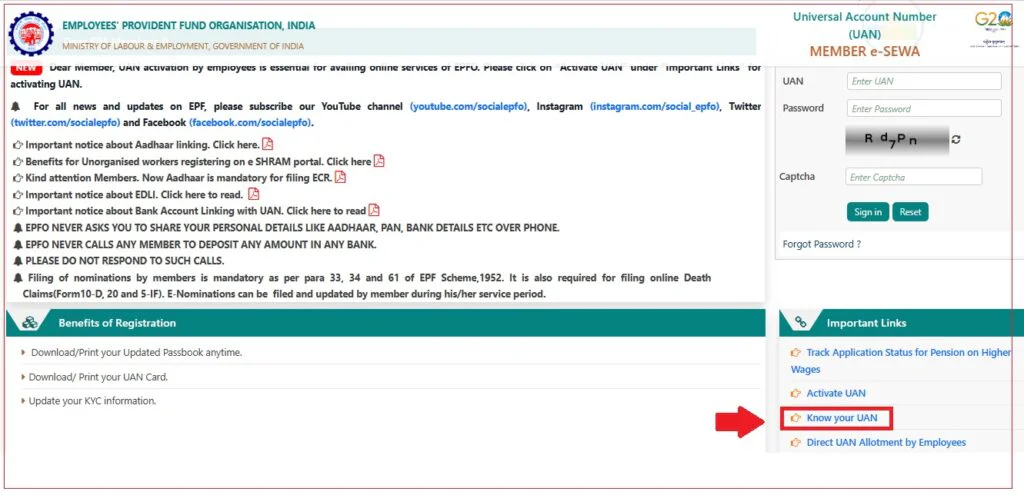This screenshot has height=495, width=1024.
Task: Click 'Important notice about Bank Account Linking' text
Action: pyautogui.click(x=195, y=211)
